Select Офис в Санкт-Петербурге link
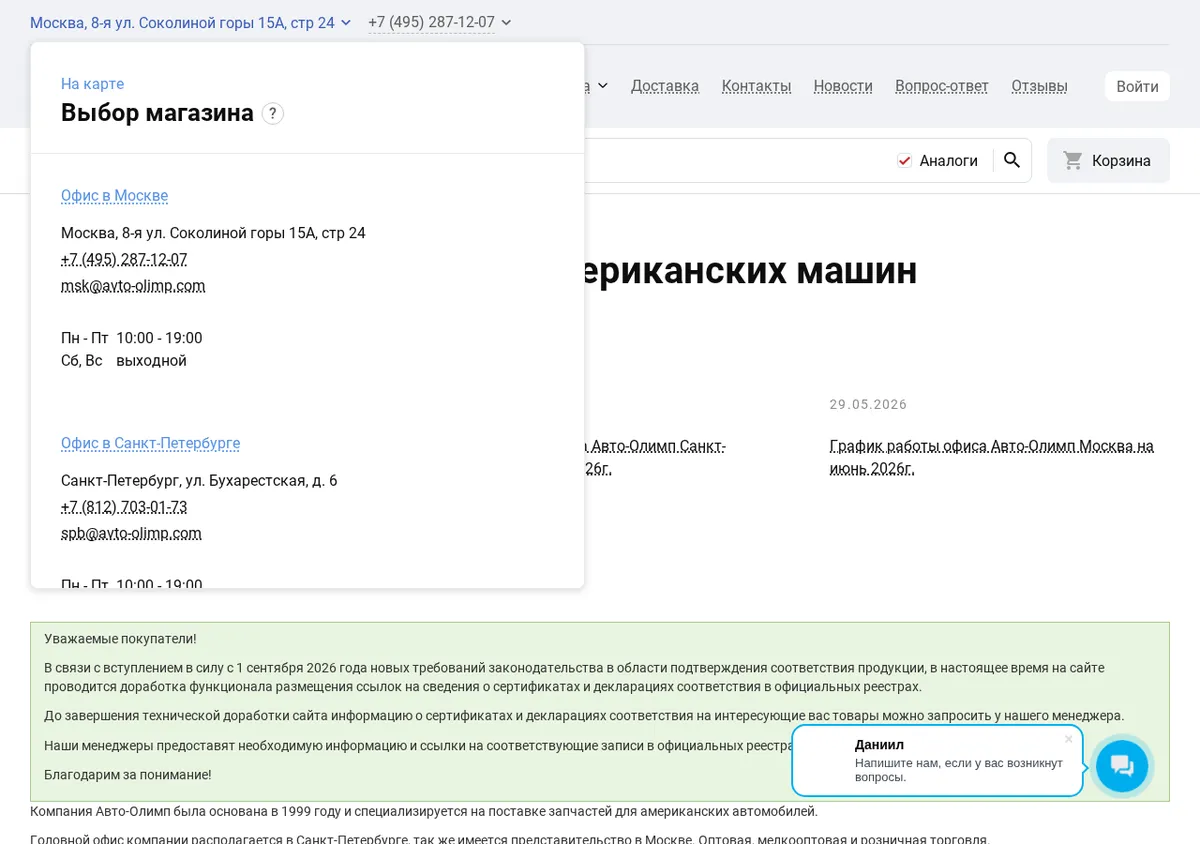 (150, 443)
